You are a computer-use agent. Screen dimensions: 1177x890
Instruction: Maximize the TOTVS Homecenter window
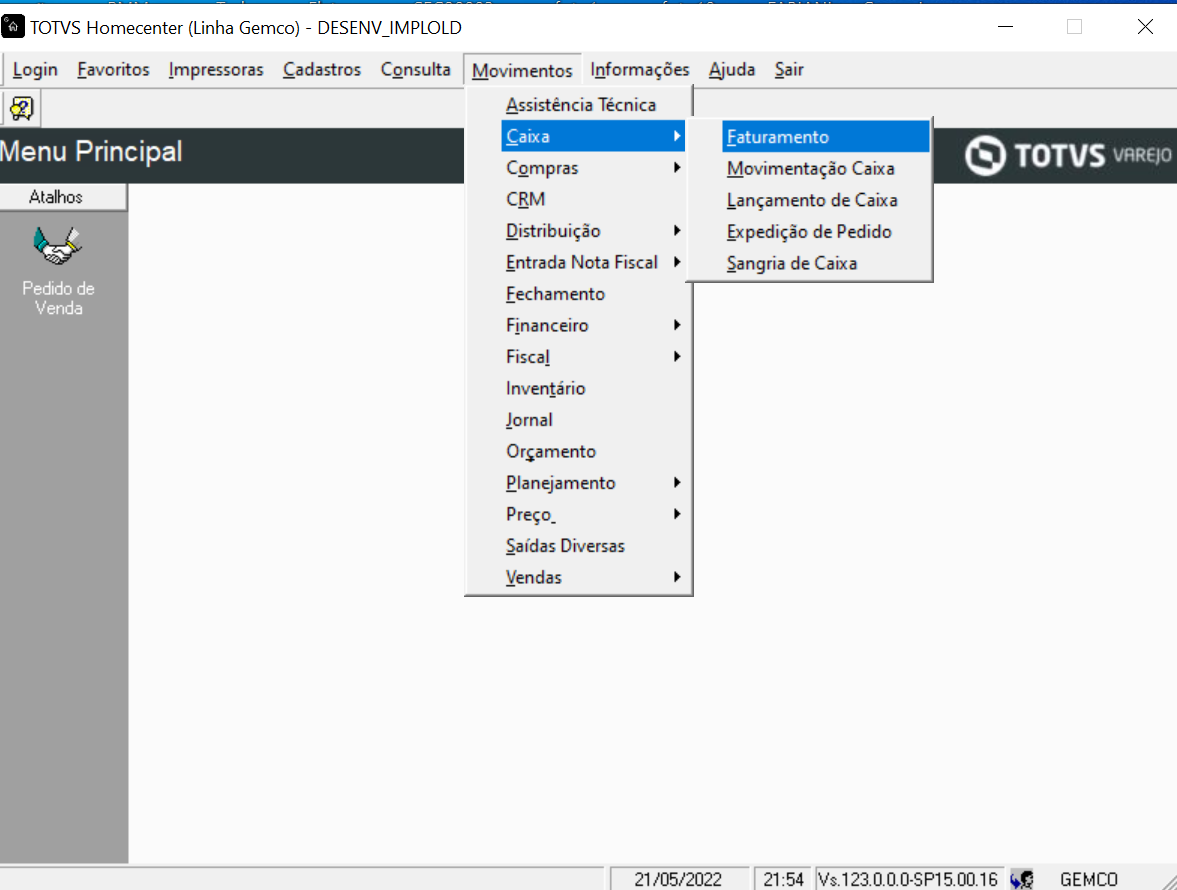(x=1075, y=27)
